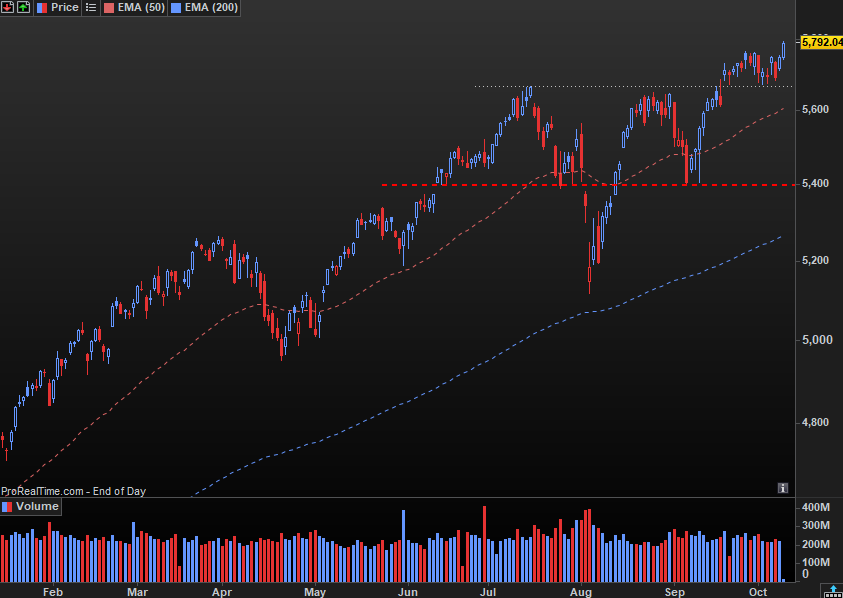Viewport: 843px width, 598px height.
Task: Click the Volume indicator color icon
Action: pyautogui.click(x=7, y=507)
